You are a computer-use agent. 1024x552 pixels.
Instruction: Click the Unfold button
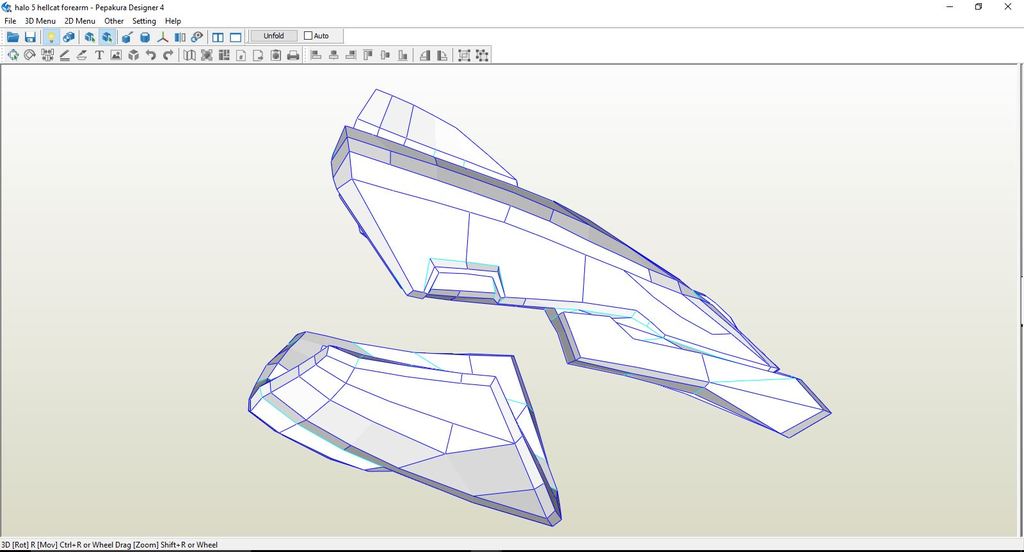pos(274,36)
